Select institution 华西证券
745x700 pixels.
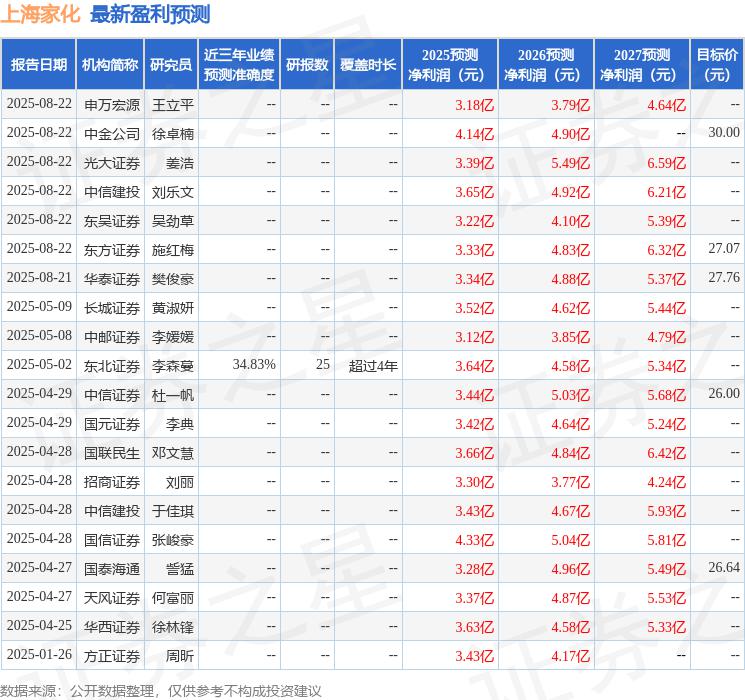click(x=112, y=626)
